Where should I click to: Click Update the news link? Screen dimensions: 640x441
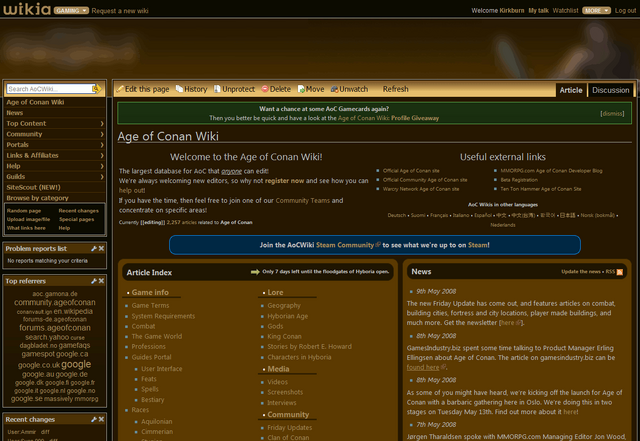pyautogui.click(x=580, y=272)
